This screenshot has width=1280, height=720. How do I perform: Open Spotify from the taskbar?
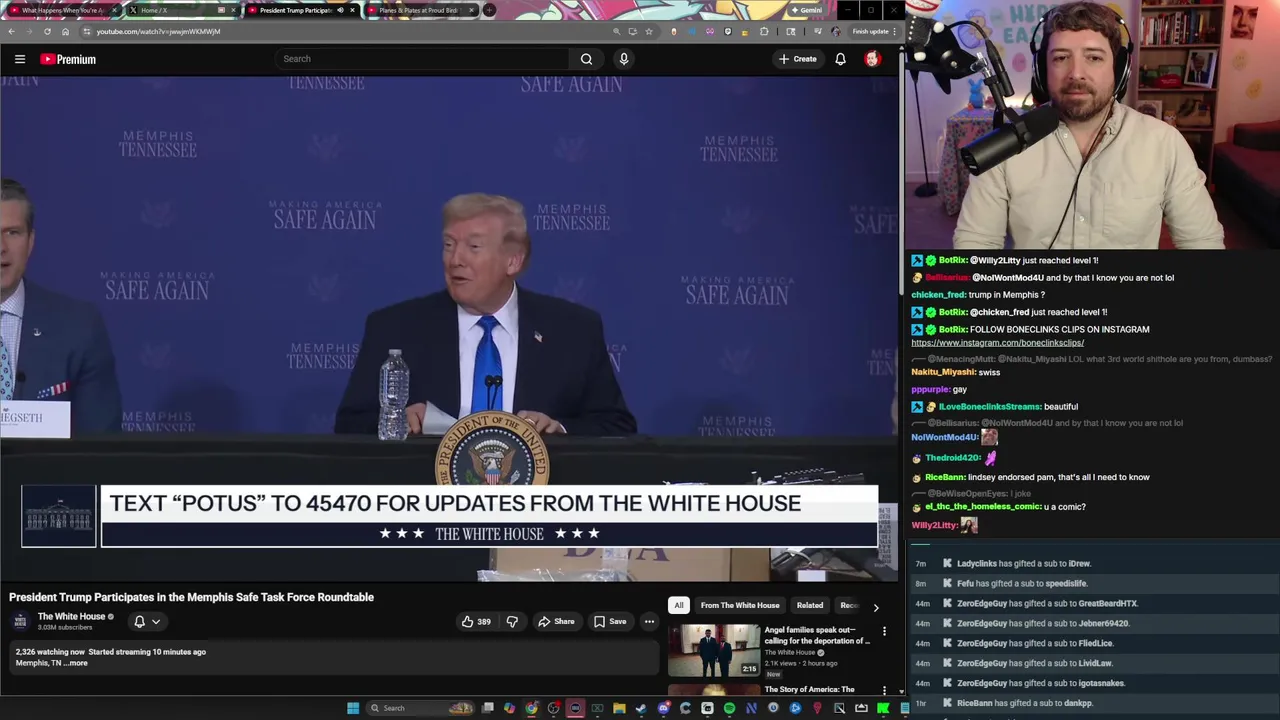click(x=729, y=708)
